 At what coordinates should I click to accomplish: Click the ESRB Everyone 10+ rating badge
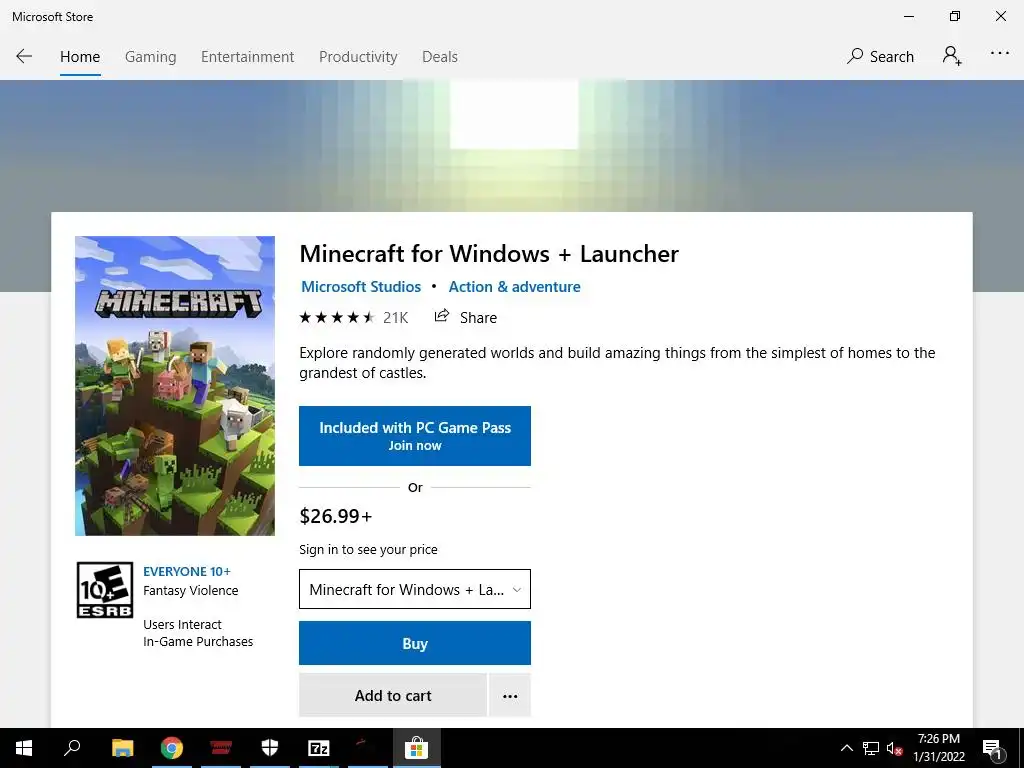point(104,590)
